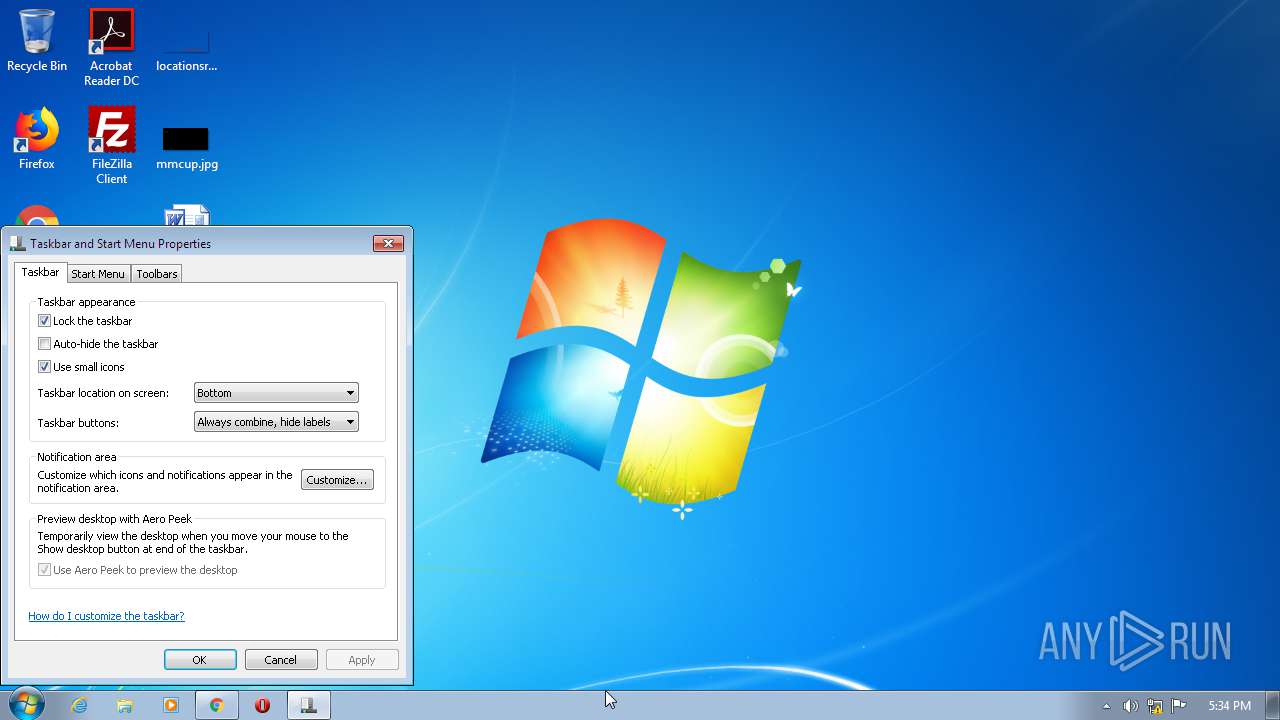Enable Auto-hide the taskbar

click(x=44, y=344)
